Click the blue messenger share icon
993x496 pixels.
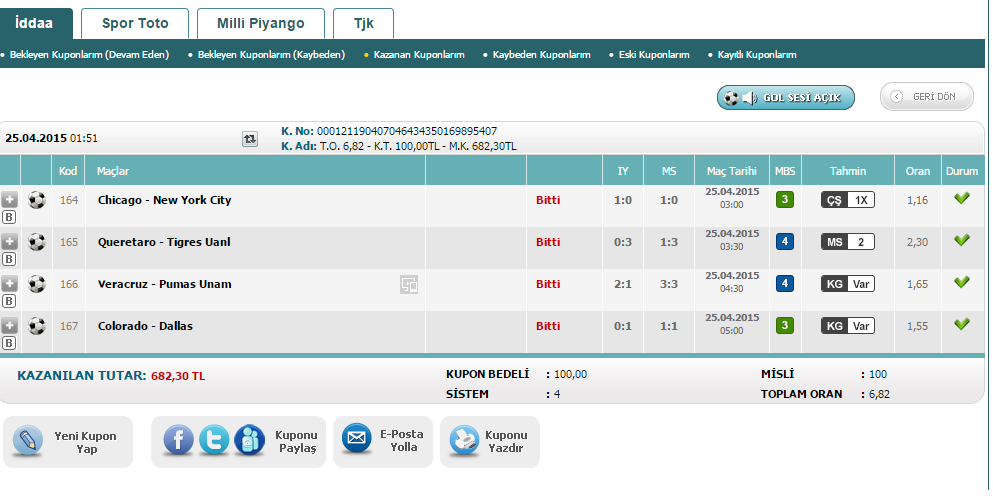(x=250, y=440)
